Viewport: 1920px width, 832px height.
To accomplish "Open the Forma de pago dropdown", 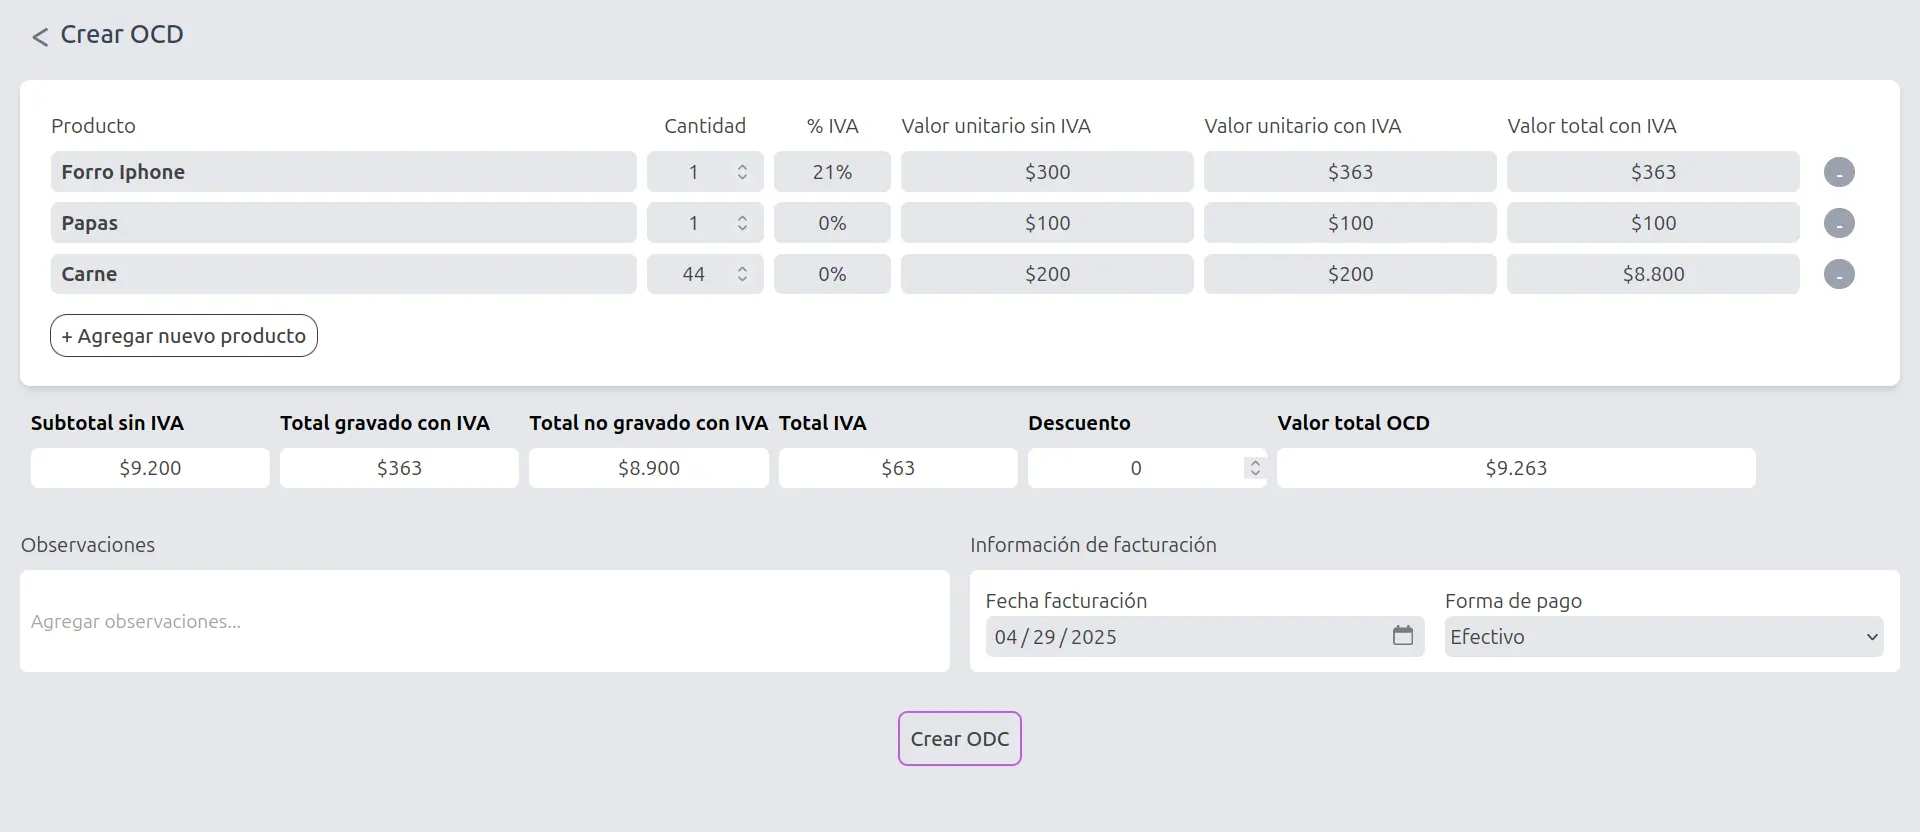I will click(1664, 637).
